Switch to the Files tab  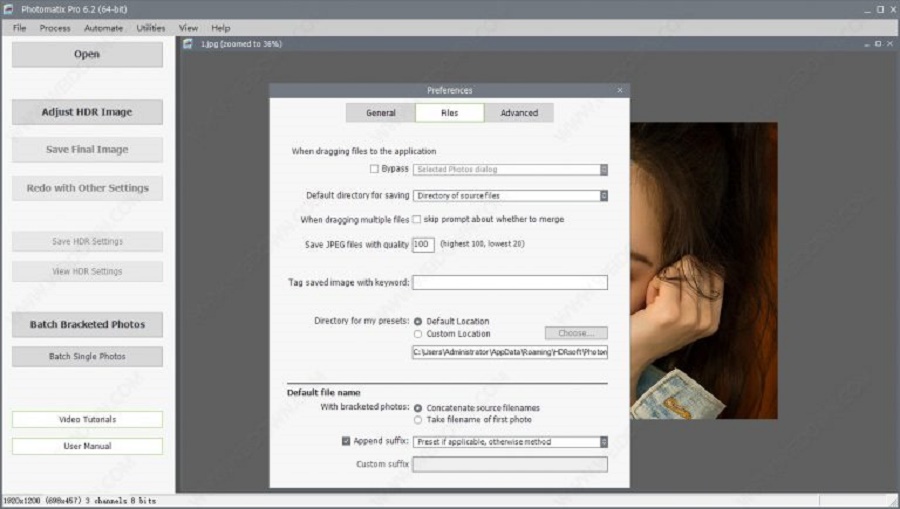tap(449, 113)
